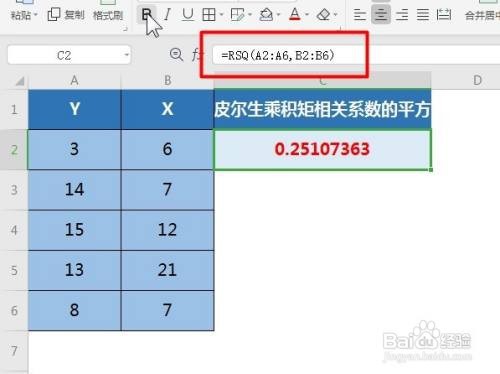Click distributed alignment icon

(x=444, y=15)
